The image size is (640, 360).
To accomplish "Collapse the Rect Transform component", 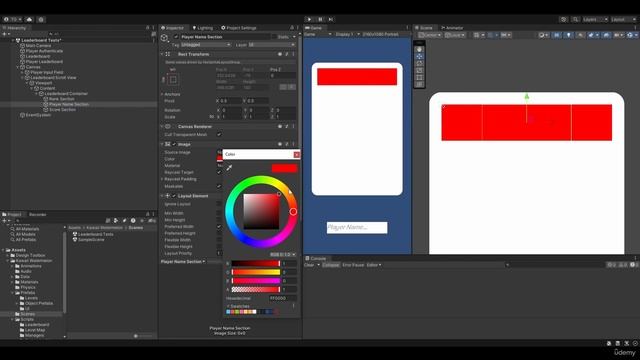I will click(162, 54).
